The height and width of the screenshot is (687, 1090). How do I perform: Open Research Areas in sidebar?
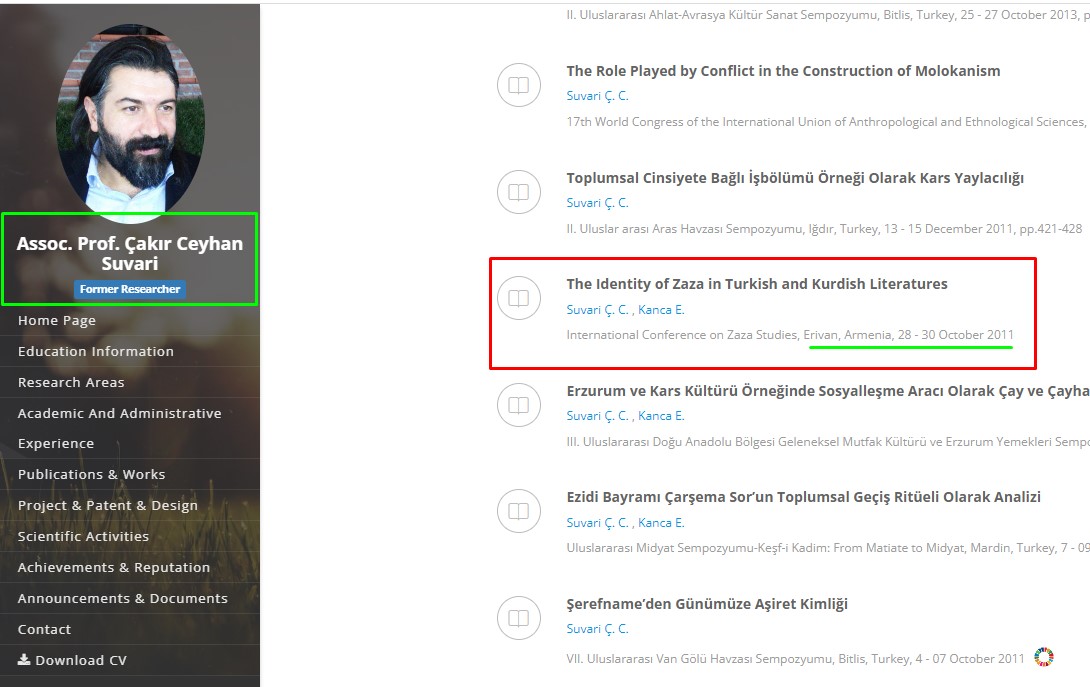(x=71, y=382)
